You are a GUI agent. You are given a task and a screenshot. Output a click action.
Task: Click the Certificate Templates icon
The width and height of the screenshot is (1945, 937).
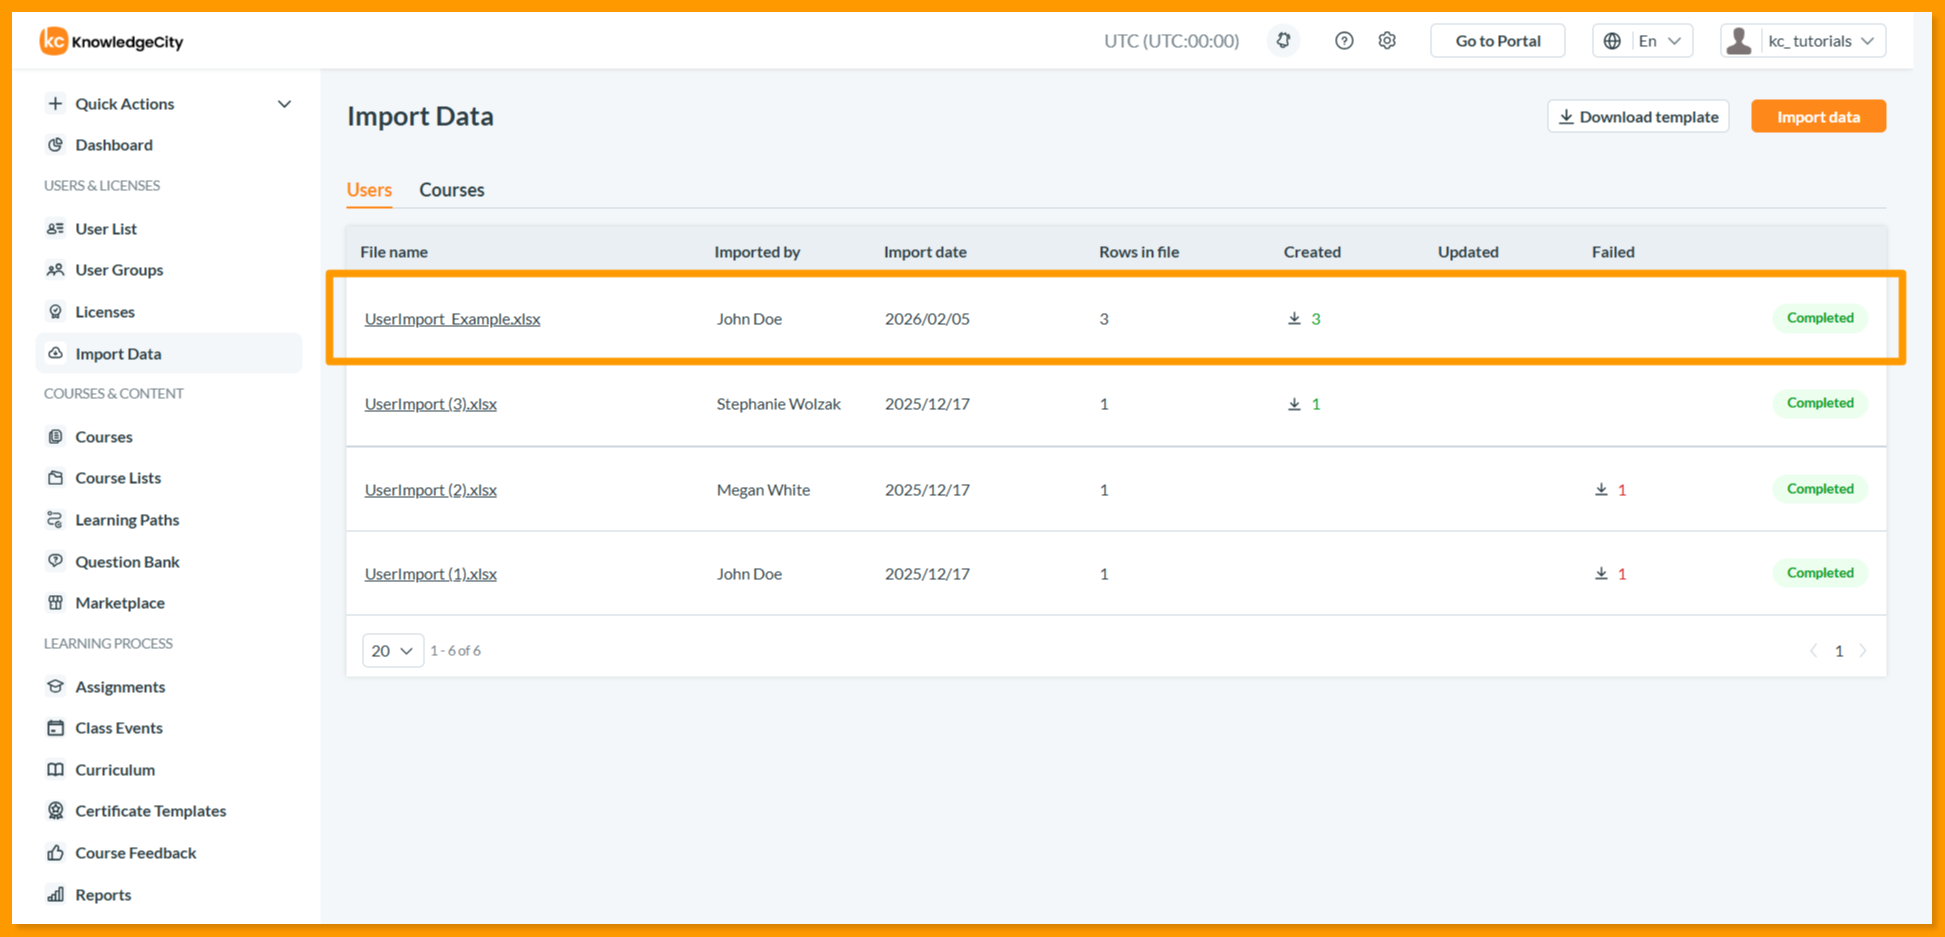(55, 811)
